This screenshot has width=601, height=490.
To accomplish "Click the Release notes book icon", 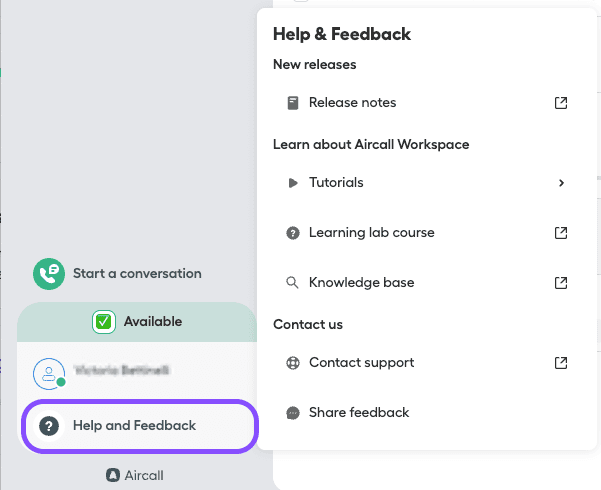I will click(293, 103).
